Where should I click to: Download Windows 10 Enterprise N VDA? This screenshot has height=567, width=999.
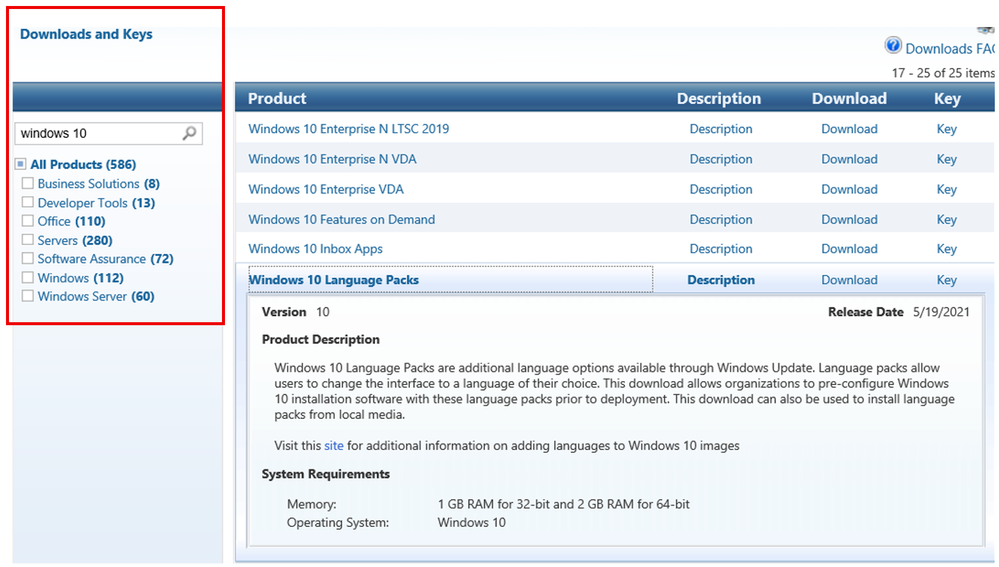[849, 159]
